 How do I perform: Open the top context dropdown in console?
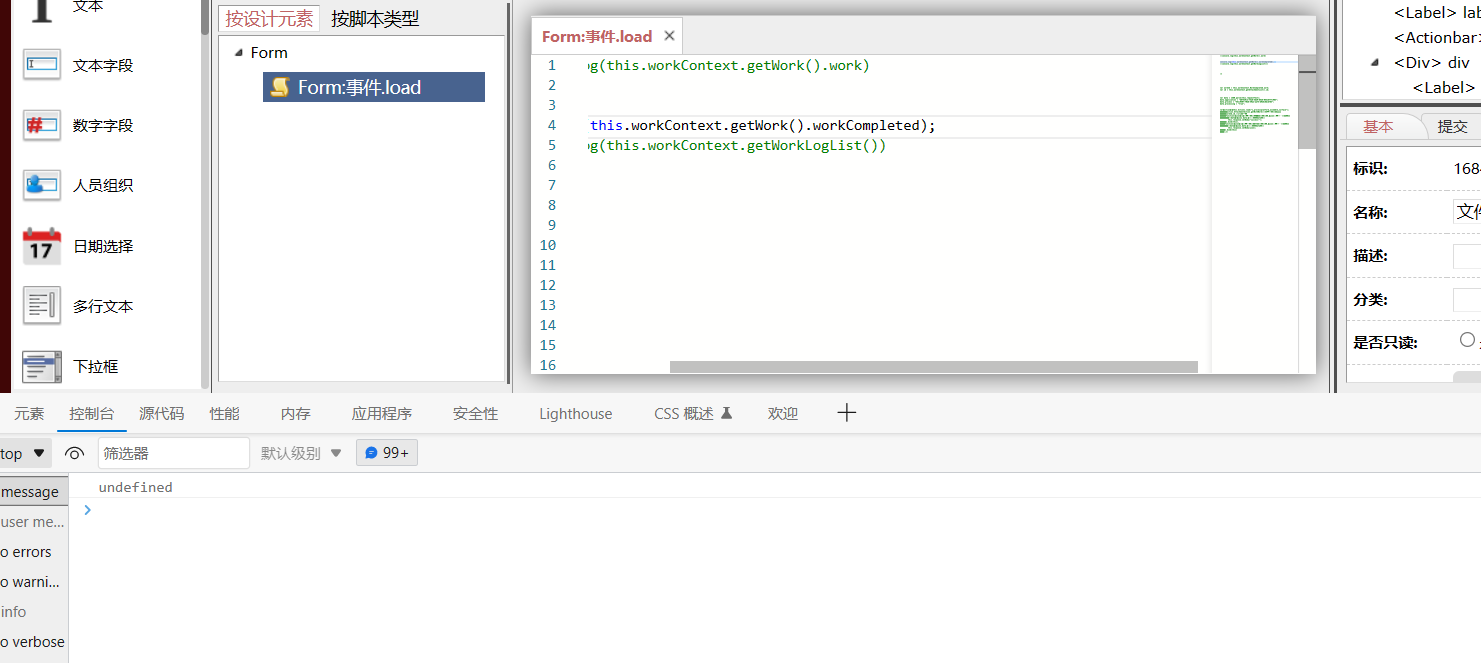[x=25, y=453]
